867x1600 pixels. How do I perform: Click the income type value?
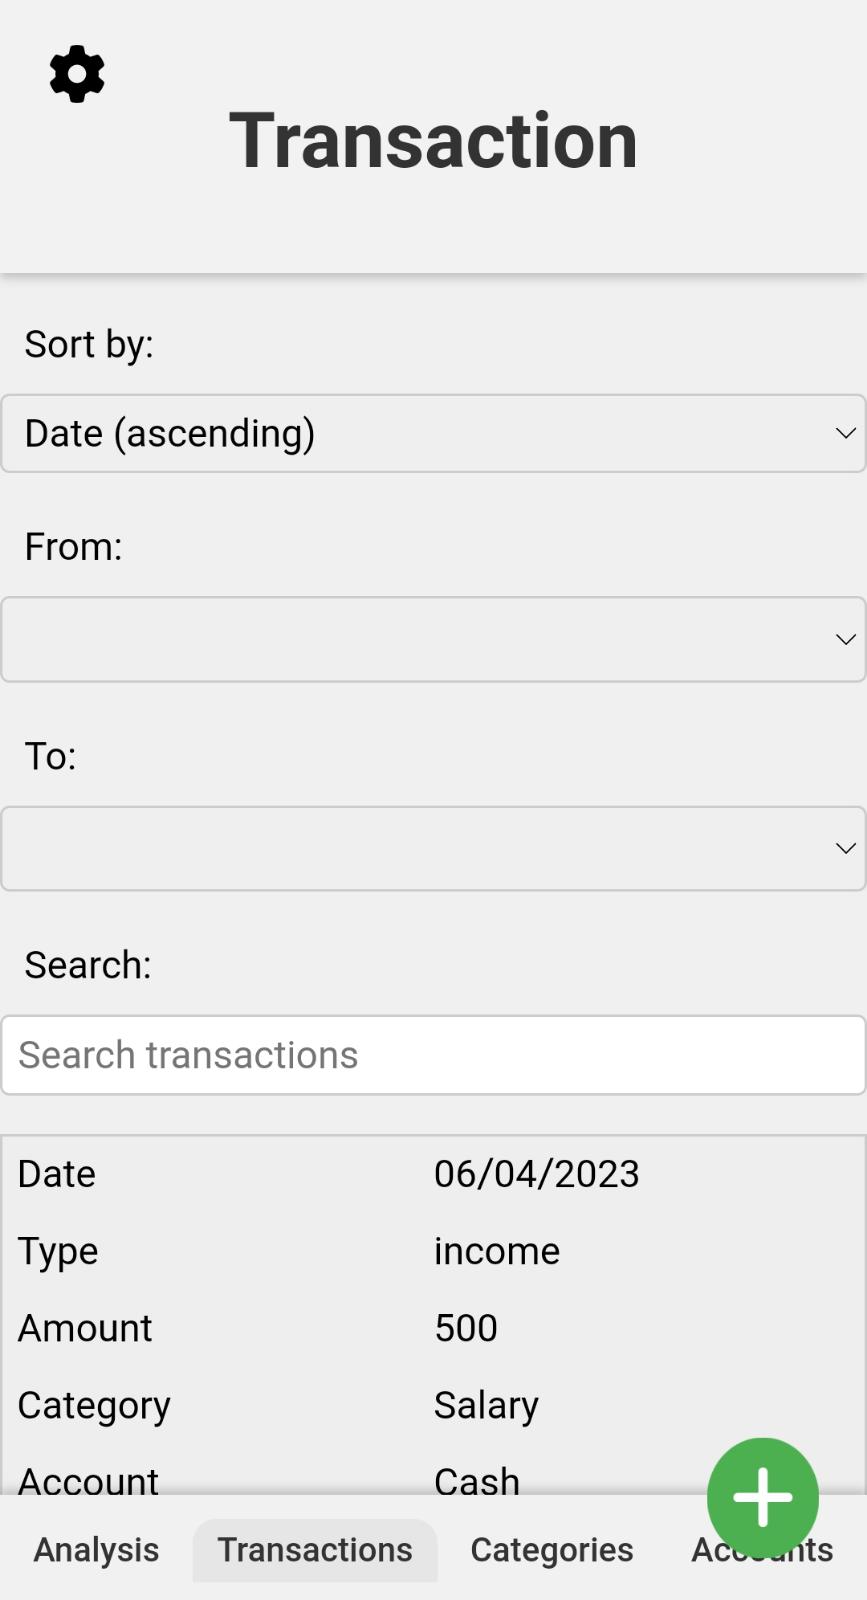(497, 1251)
